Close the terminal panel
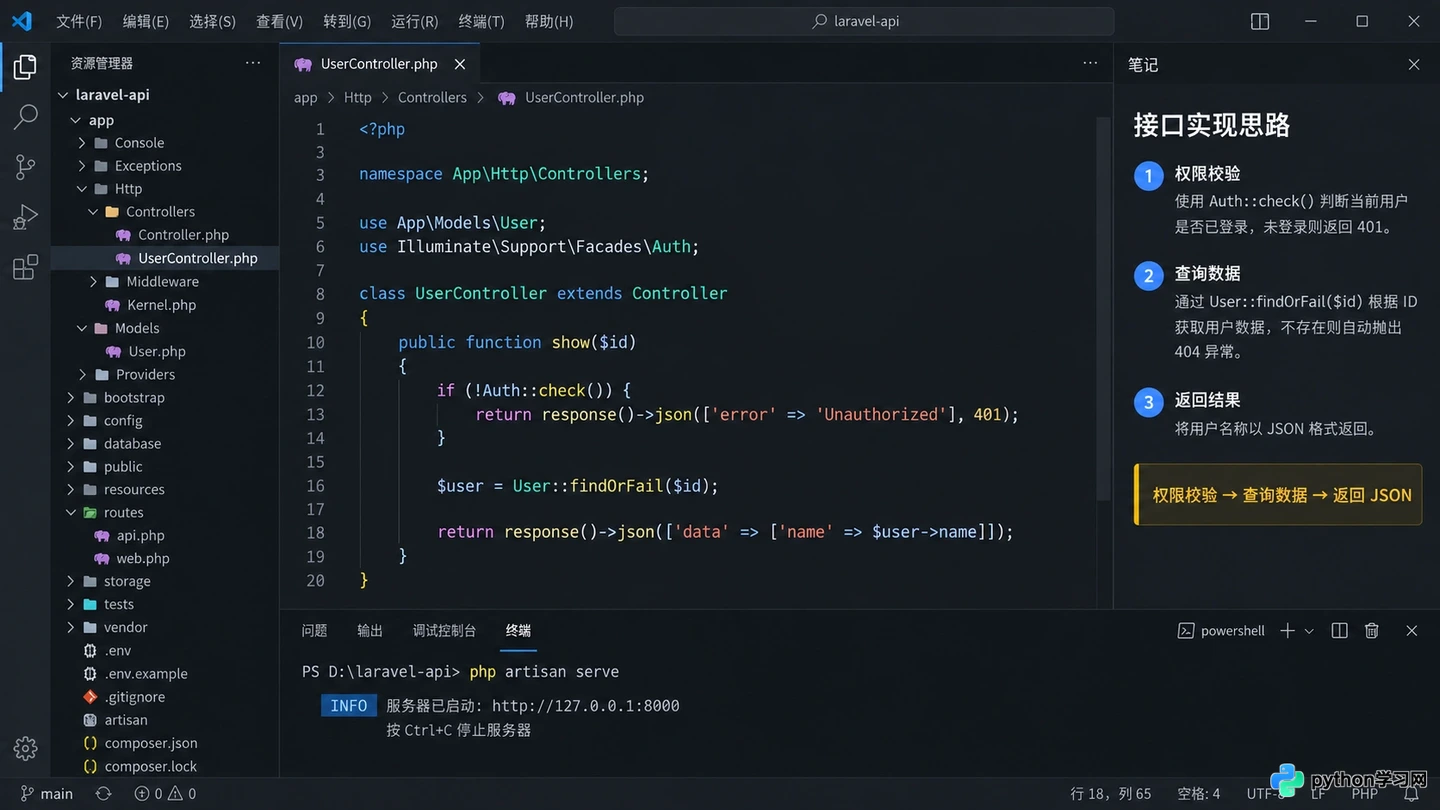Screen dimensions: 1440x810 tap(1412, 630)
